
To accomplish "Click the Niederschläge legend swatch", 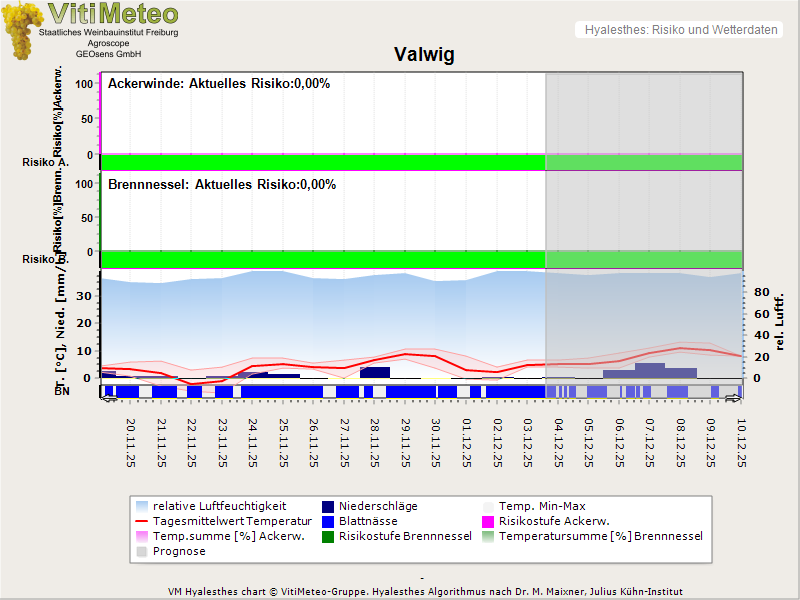I will [x=329, y=507].
